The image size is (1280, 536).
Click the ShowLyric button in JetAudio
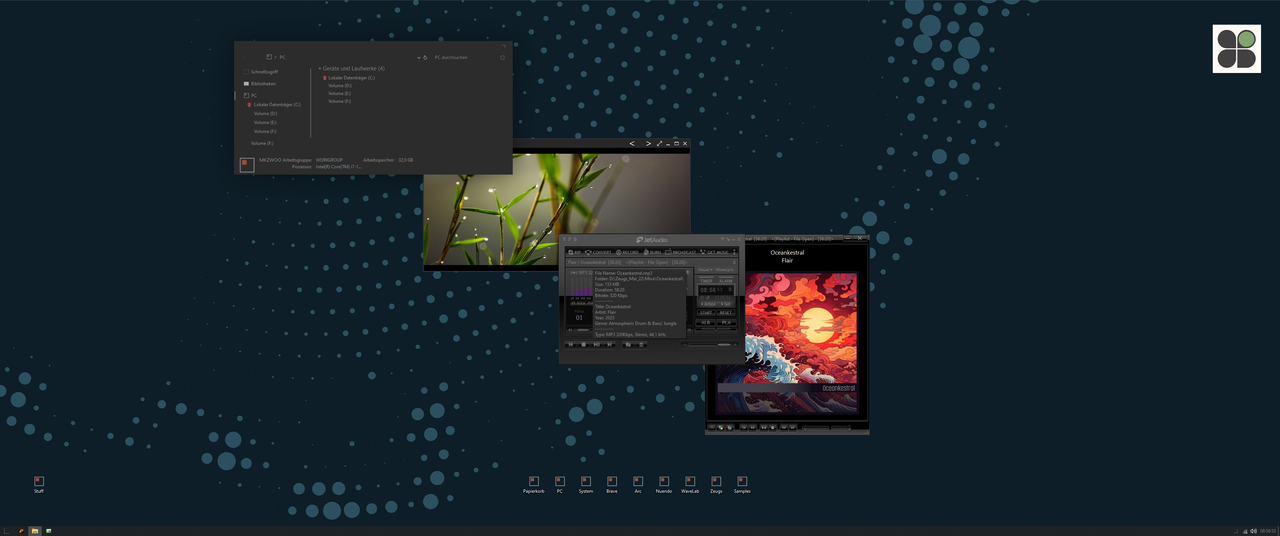coord(724,269)
